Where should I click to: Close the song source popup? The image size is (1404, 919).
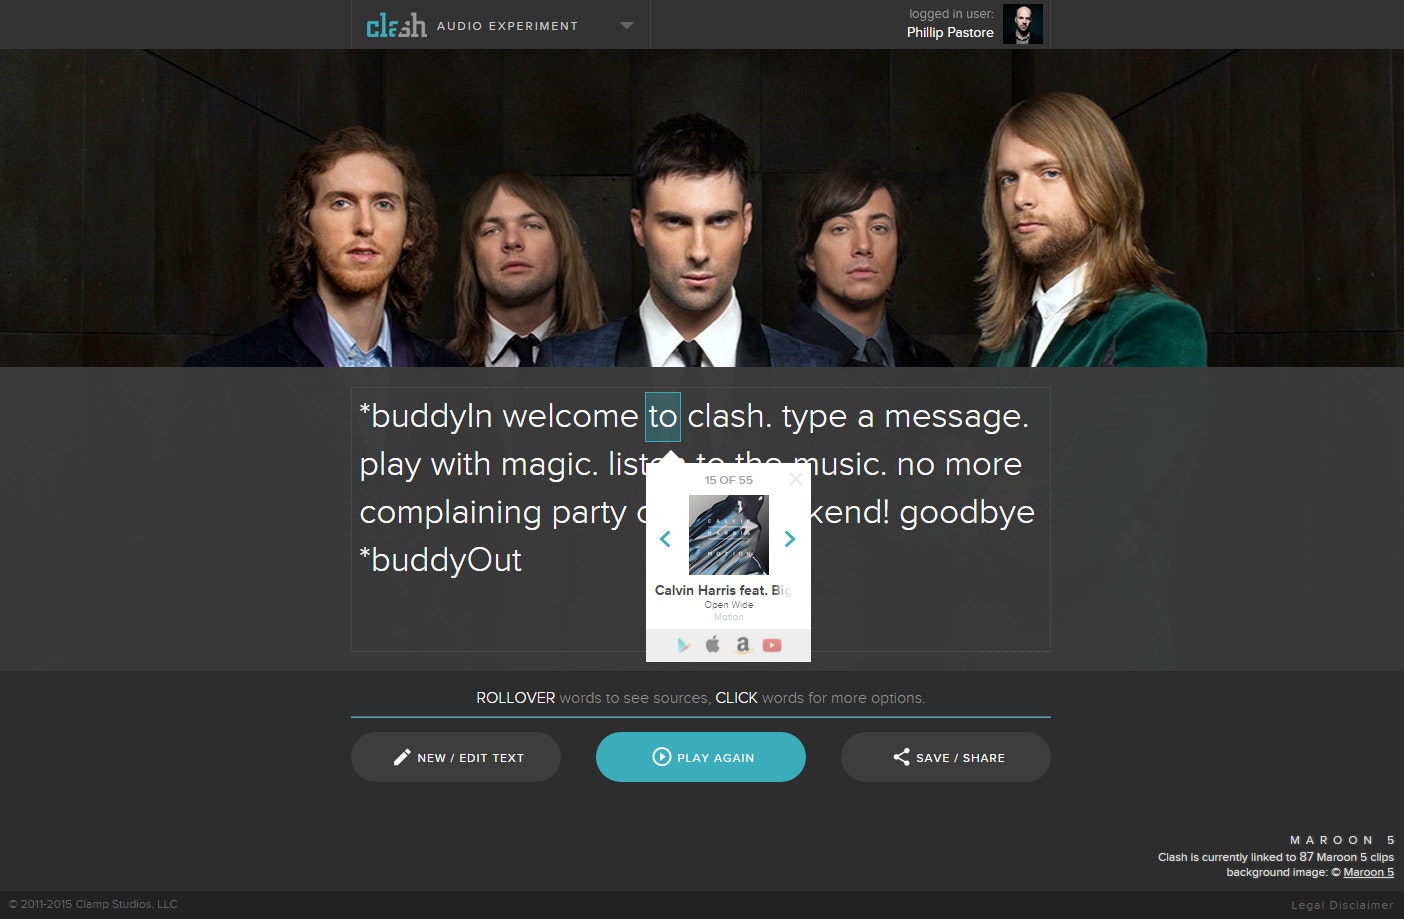pyautogui.click(x=796, y=479)
